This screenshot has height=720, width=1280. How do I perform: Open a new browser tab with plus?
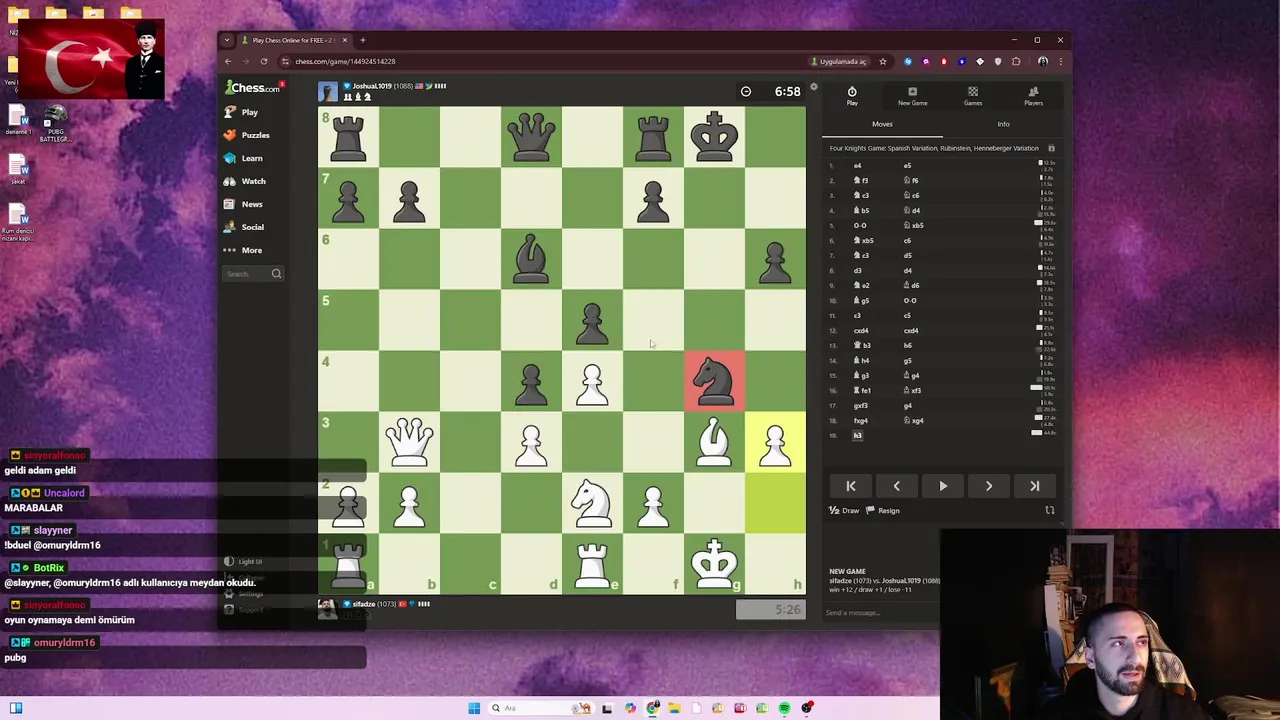click(363, 40)
